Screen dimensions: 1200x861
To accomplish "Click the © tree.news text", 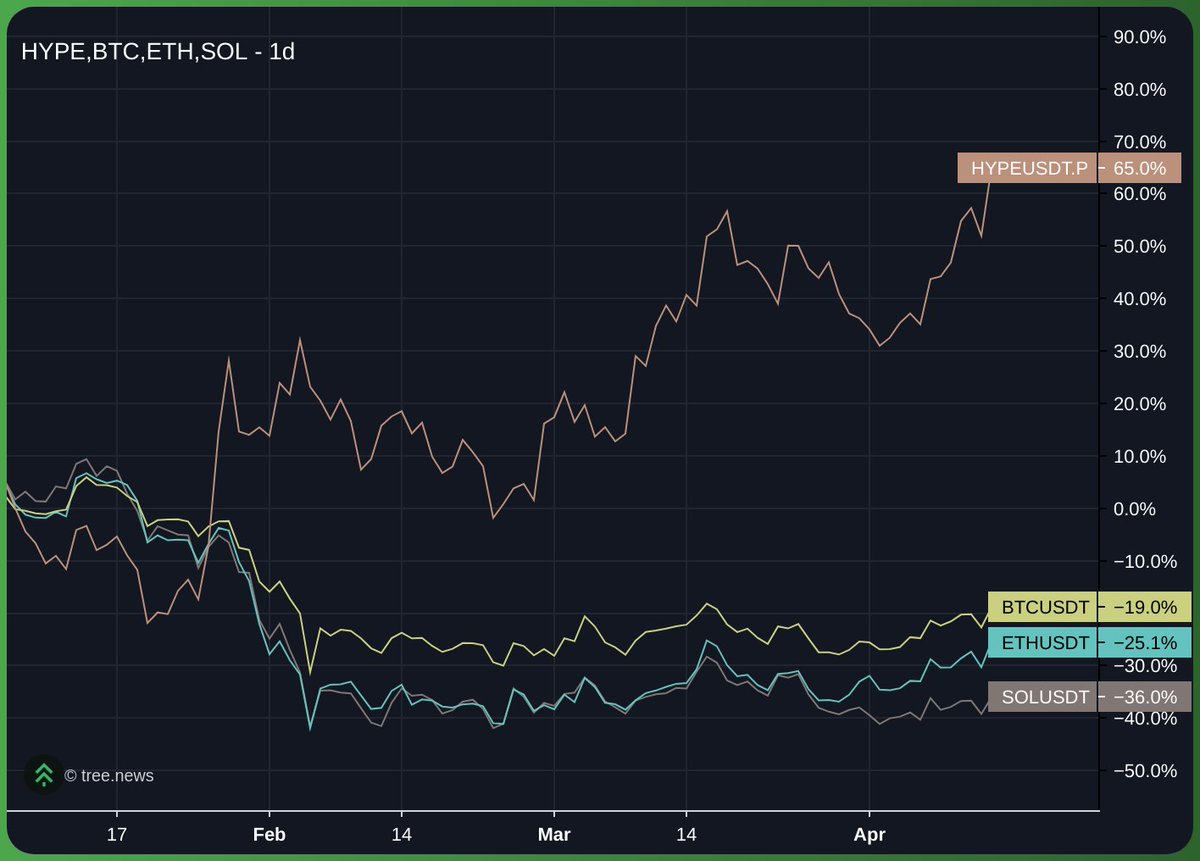I will 109,775.
